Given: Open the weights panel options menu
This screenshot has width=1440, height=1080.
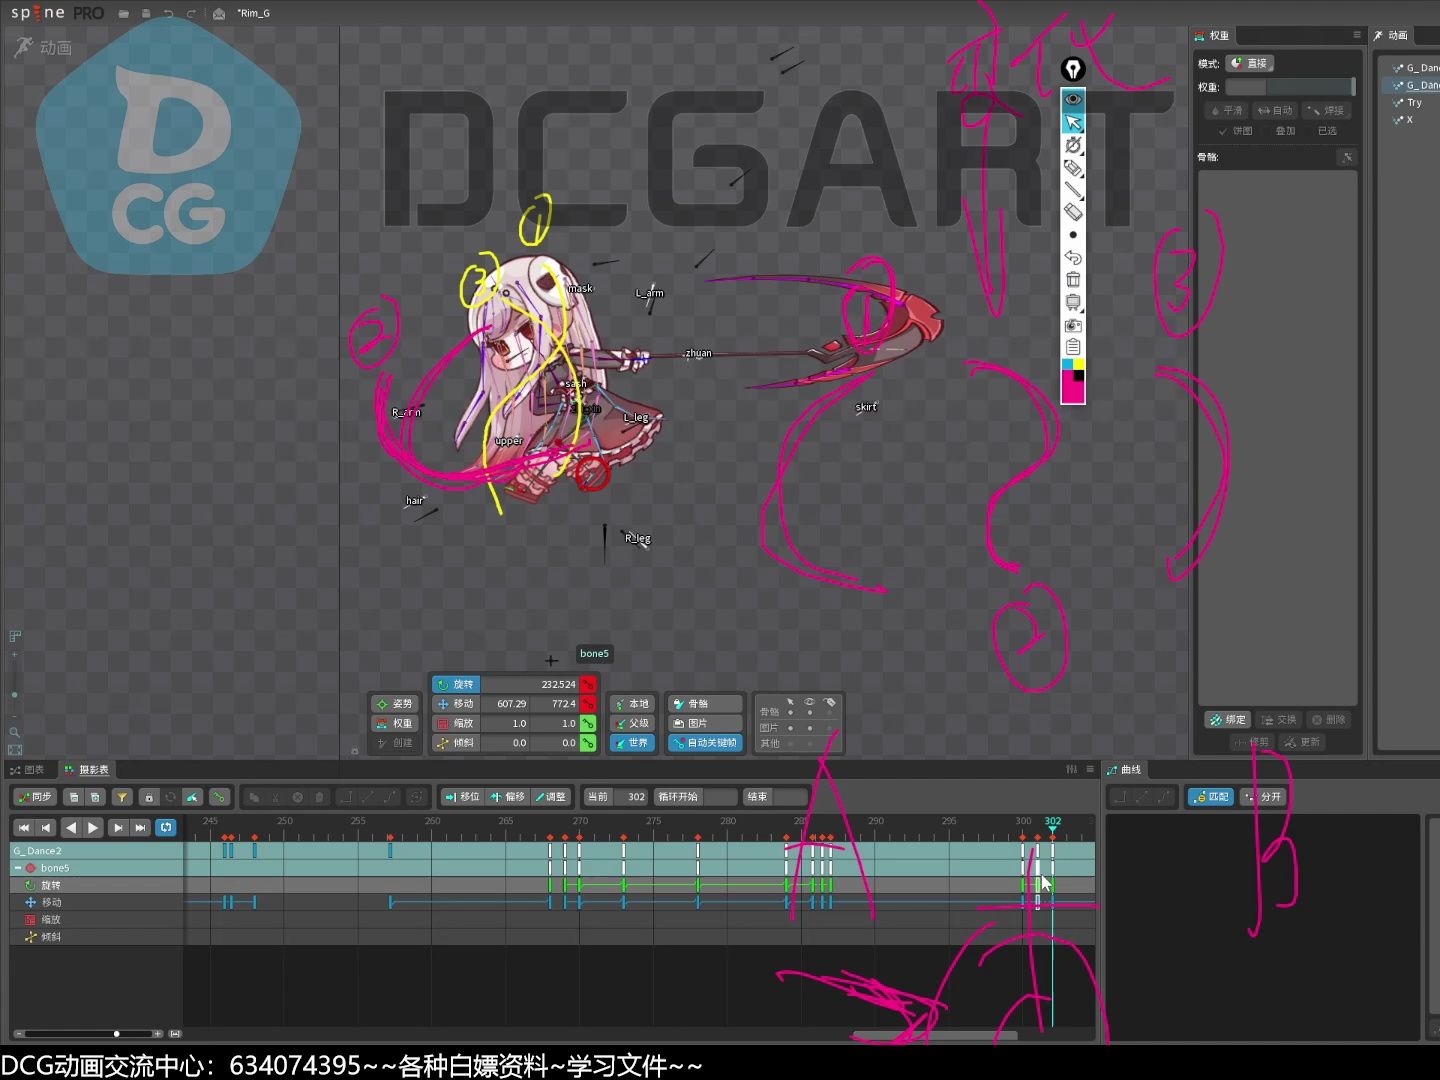Looking at the screenshot, I should tap(1357, 35).
